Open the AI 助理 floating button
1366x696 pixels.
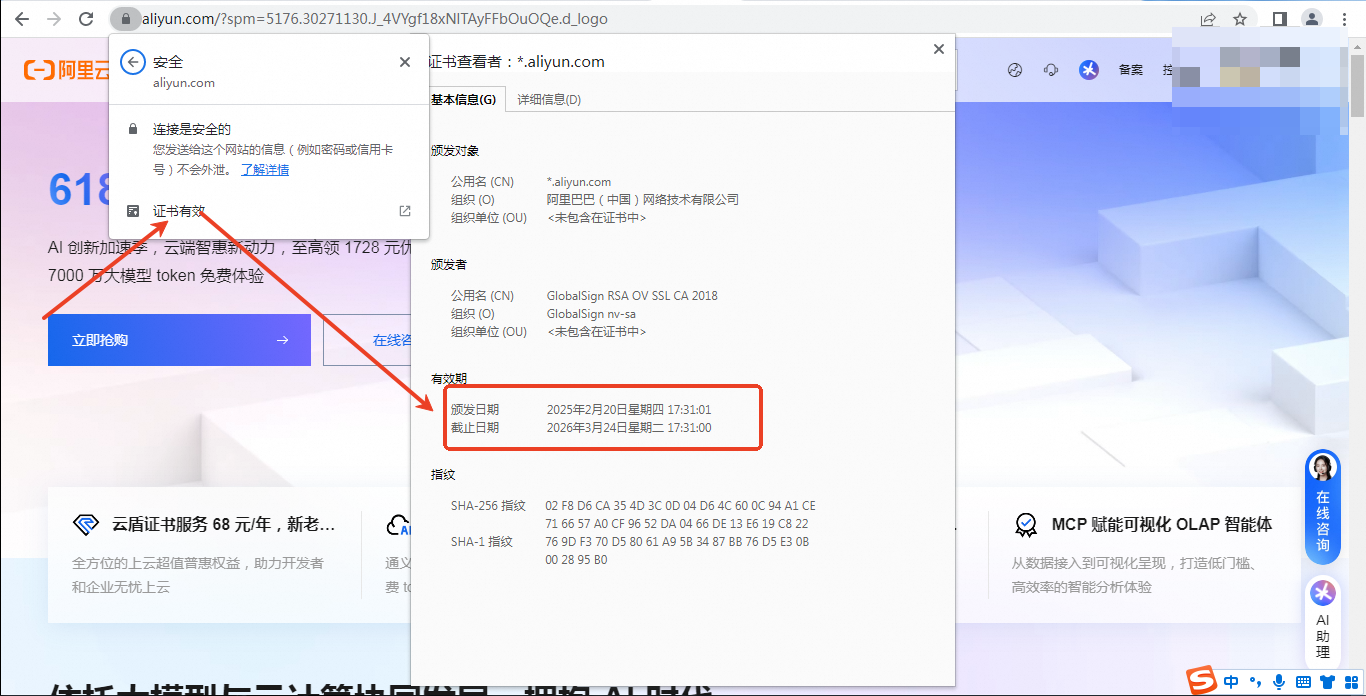[x=1323, y=621]
